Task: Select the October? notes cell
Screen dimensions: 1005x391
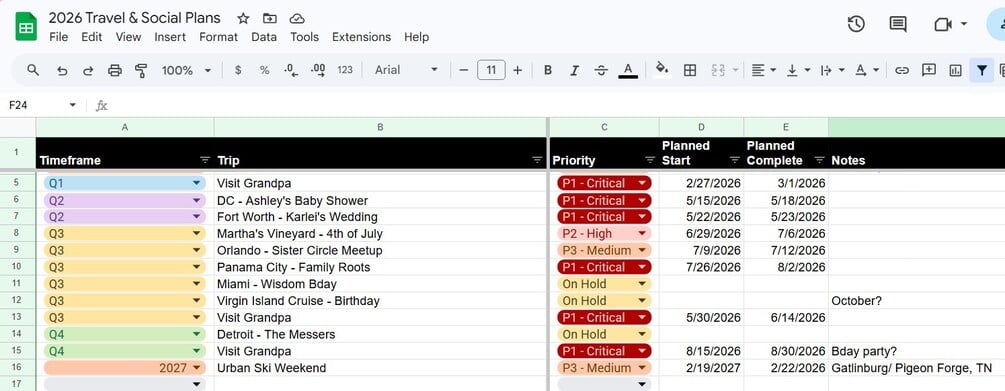Action: coord(917,301)
